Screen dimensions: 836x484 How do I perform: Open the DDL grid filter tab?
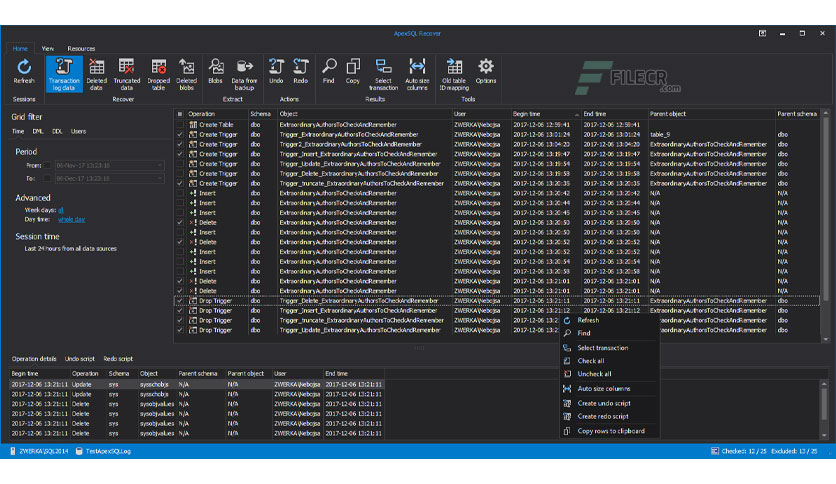[x=57, y=132]
